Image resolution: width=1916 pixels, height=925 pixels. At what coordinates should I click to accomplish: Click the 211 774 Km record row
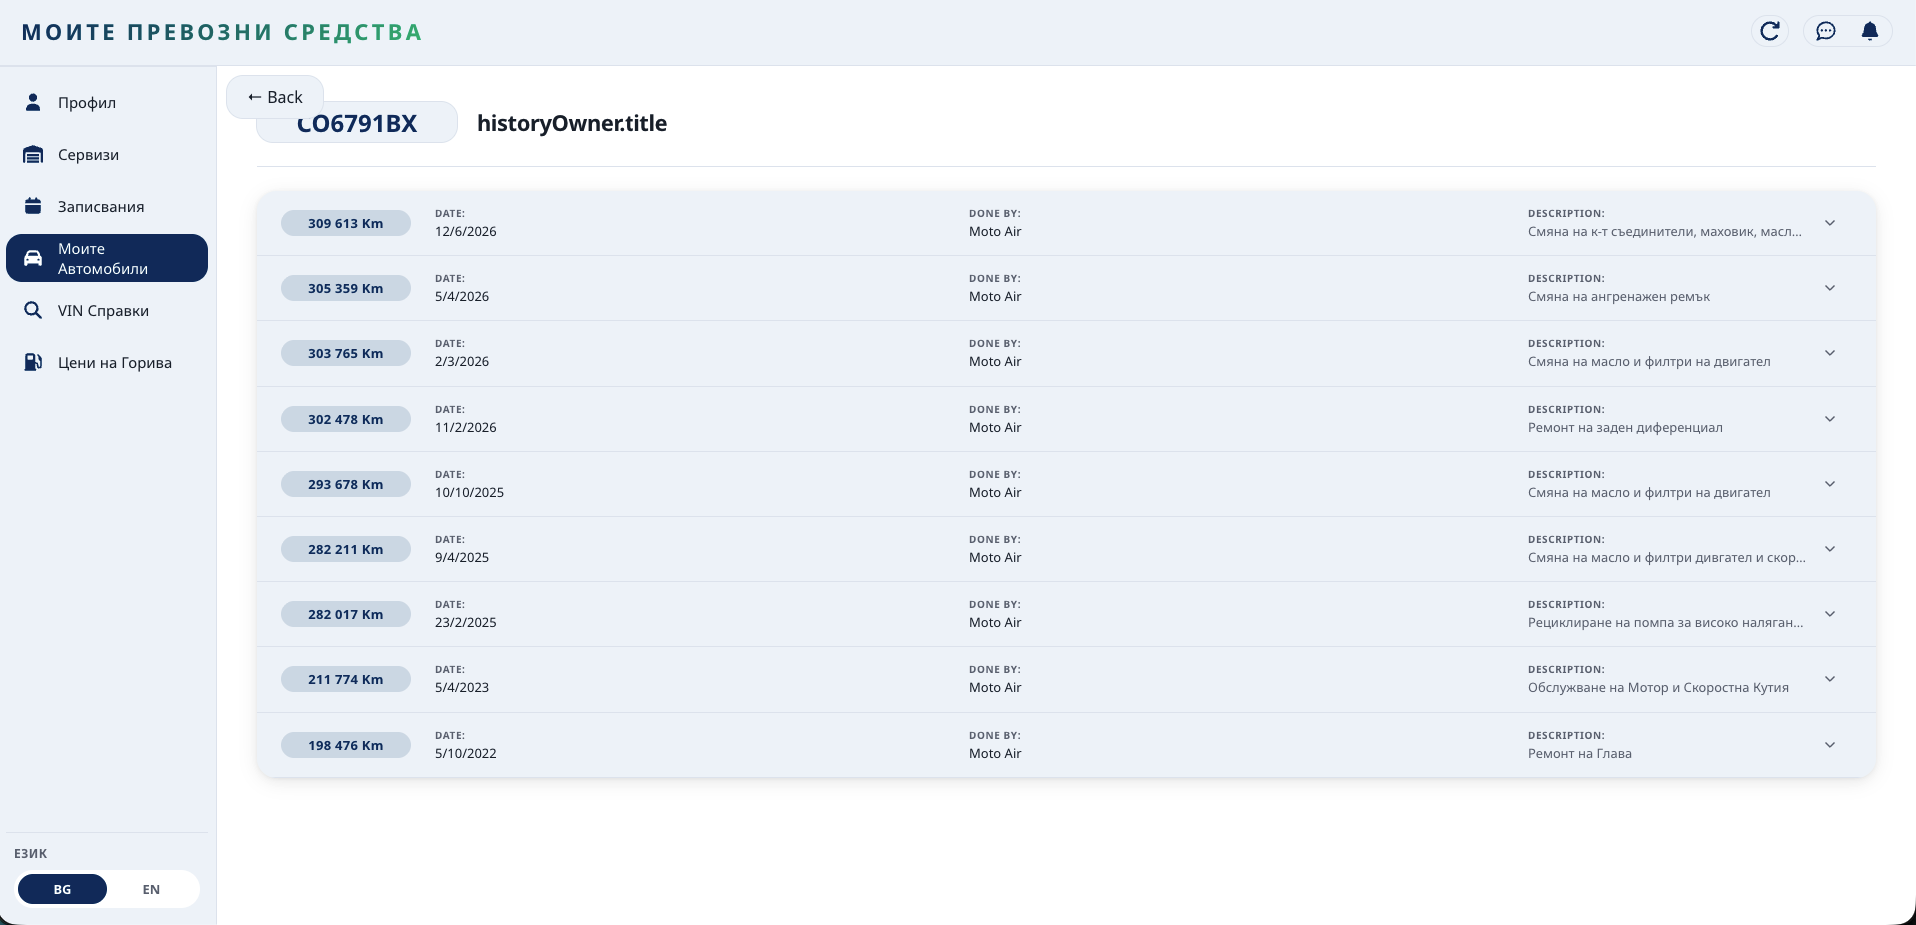pyautogui.click(x=1066, y=679)
